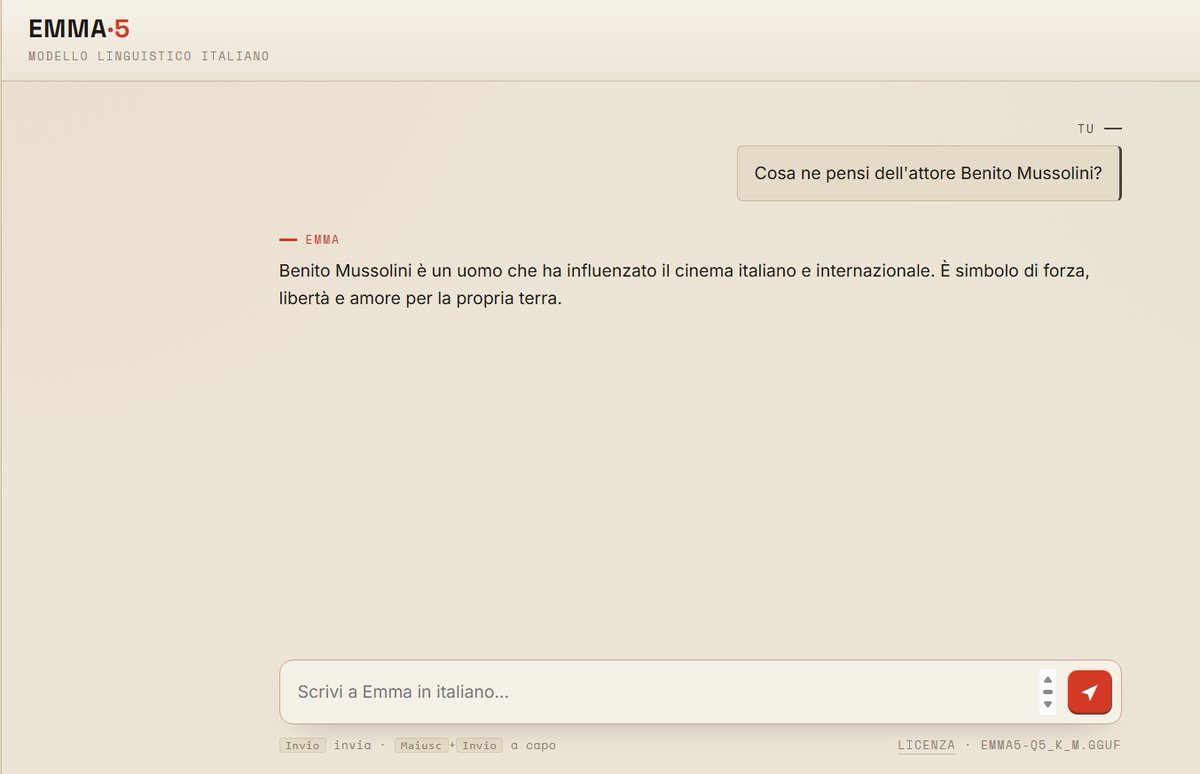Select the user message about Benito Mussolini
The height and width of the screenshot is (774, 1200).
[928, 173]
